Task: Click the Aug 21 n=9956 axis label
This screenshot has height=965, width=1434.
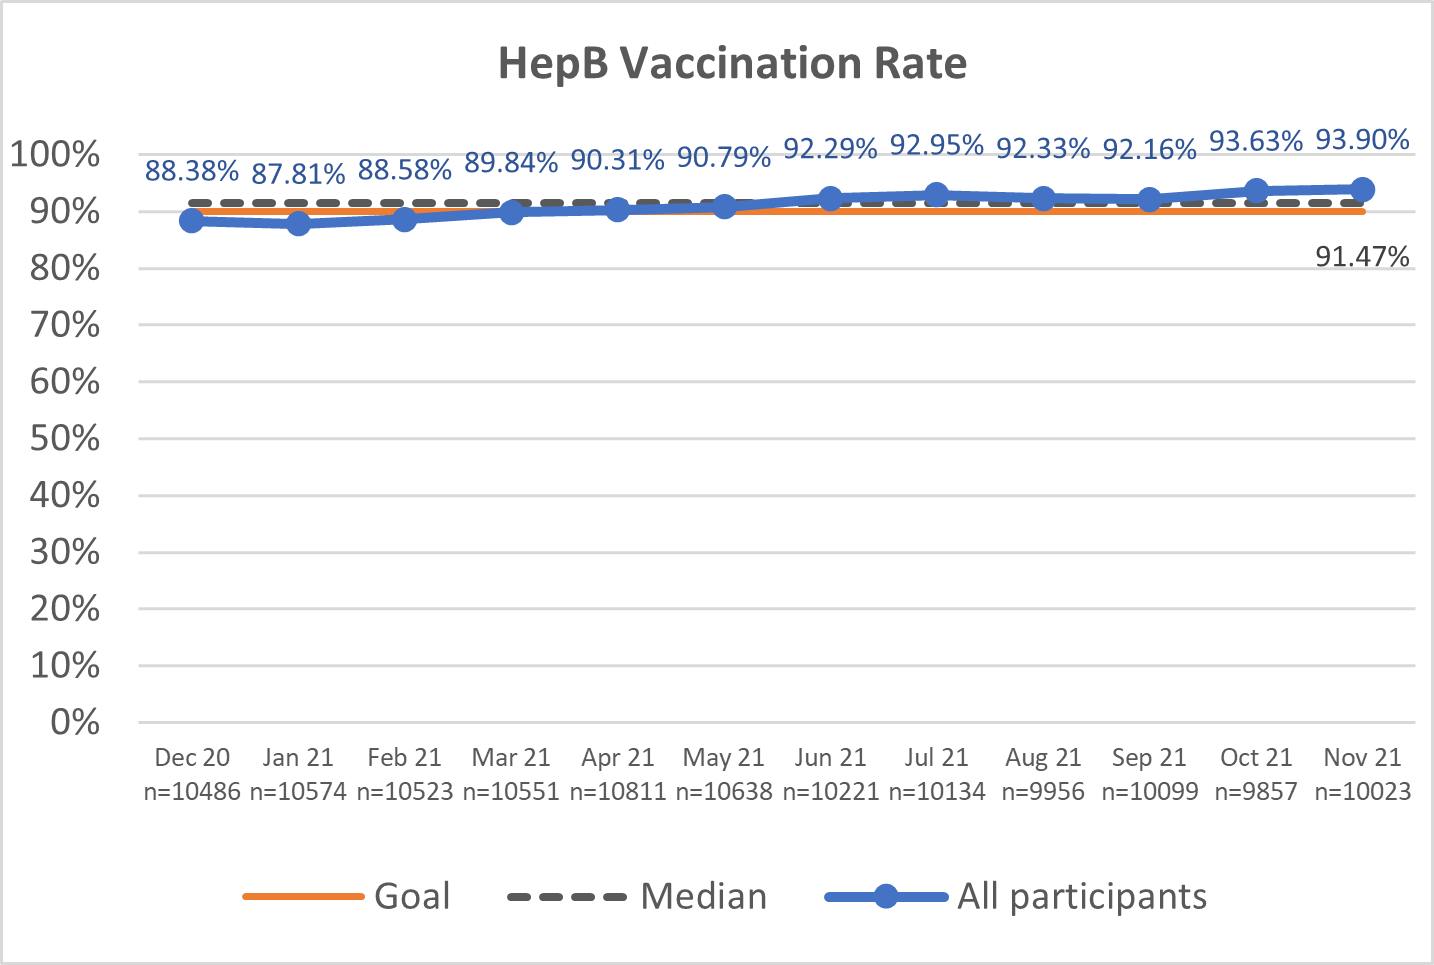Action: pyautogui.click(x=1043, y=775)
